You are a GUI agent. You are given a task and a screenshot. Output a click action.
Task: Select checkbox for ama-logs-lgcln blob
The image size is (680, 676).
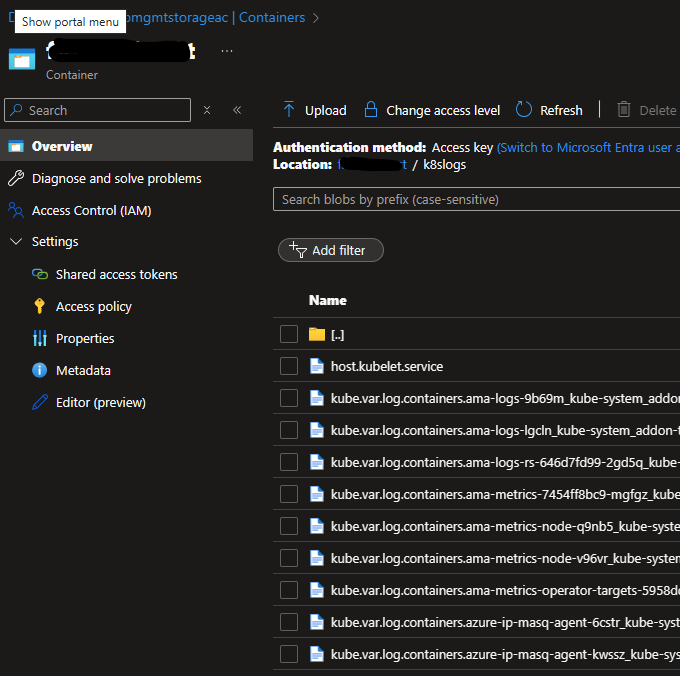point(289,430)
